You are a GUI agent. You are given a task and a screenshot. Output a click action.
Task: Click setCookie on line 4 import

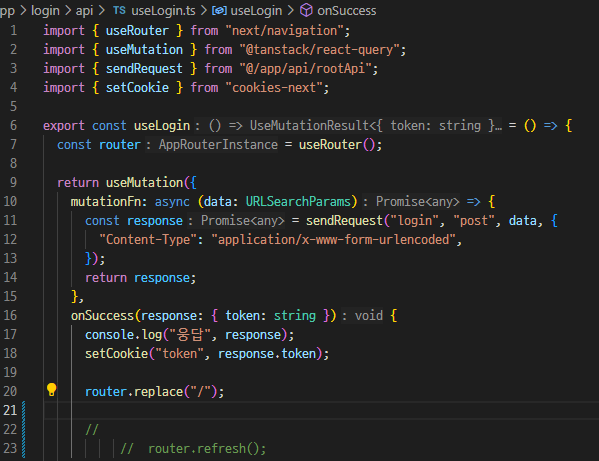(137, 88)
